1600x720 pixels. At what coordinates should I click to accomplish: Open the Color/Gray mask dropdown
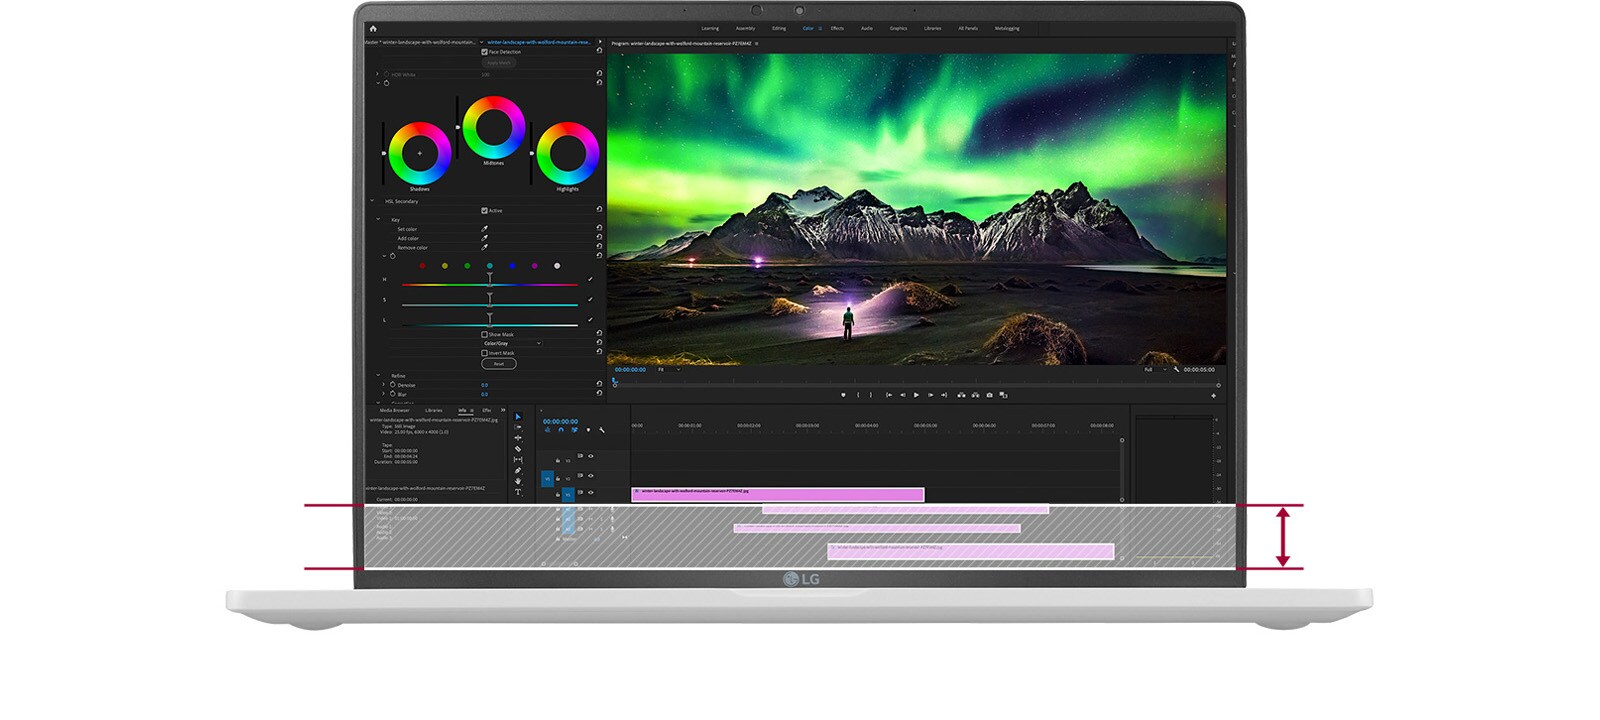[x=511, y=344]
